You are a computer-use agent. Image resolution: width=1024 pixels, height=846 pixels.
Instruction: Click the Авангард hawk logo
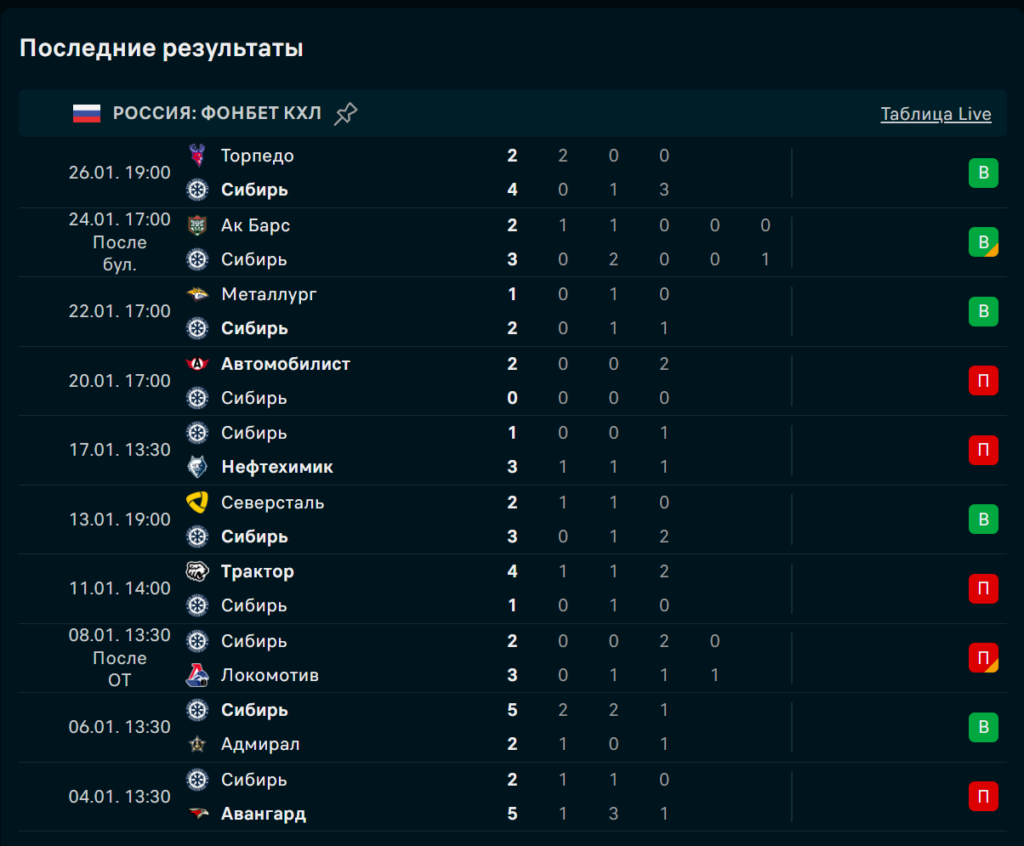pos(197,814)
